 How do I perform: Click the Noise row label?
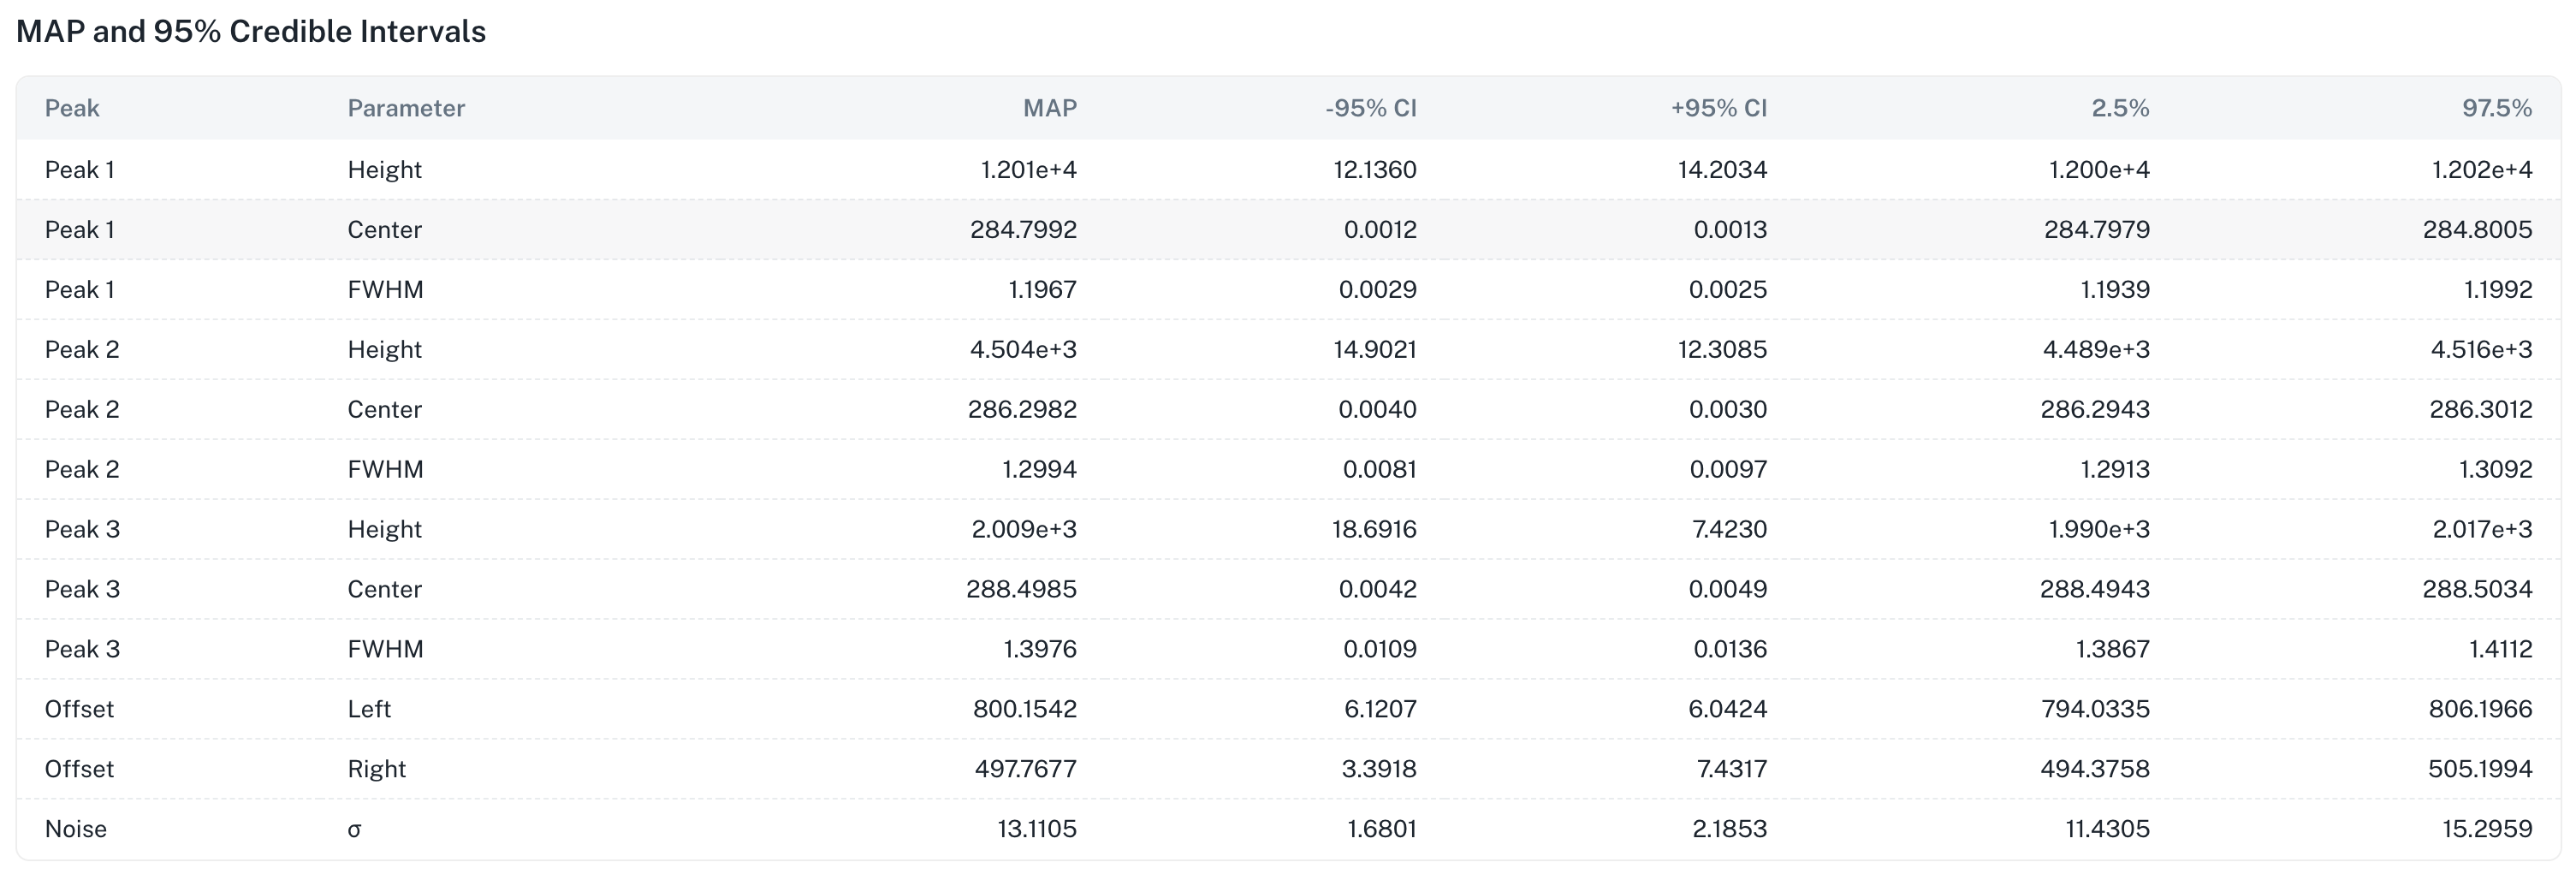pyautogui.click(x=76, y=830)
